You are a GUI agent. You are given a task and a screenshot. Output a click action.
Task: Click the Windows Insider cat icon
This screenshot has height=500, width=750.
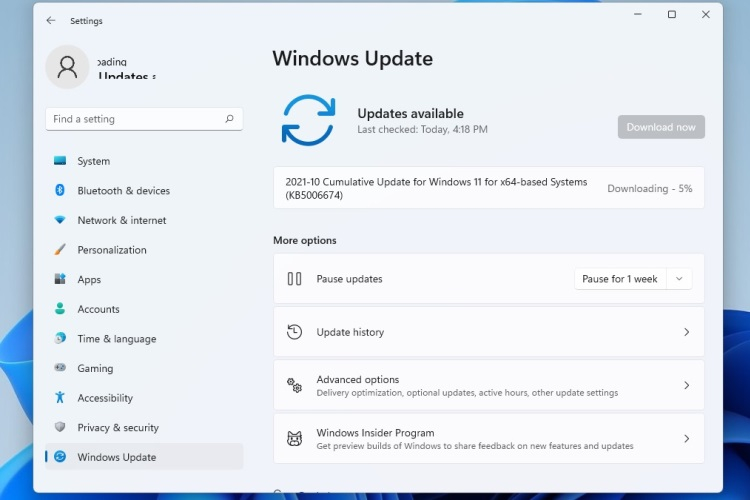pos(294,438)
